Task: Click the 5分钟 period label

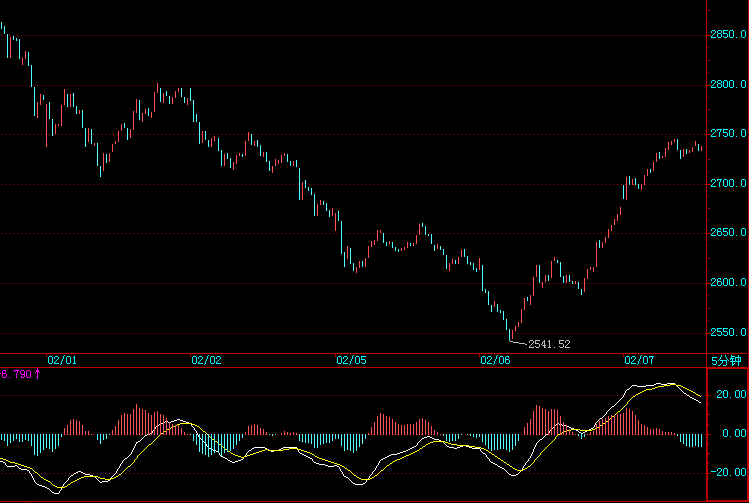Action: click(x=726, y=360)
